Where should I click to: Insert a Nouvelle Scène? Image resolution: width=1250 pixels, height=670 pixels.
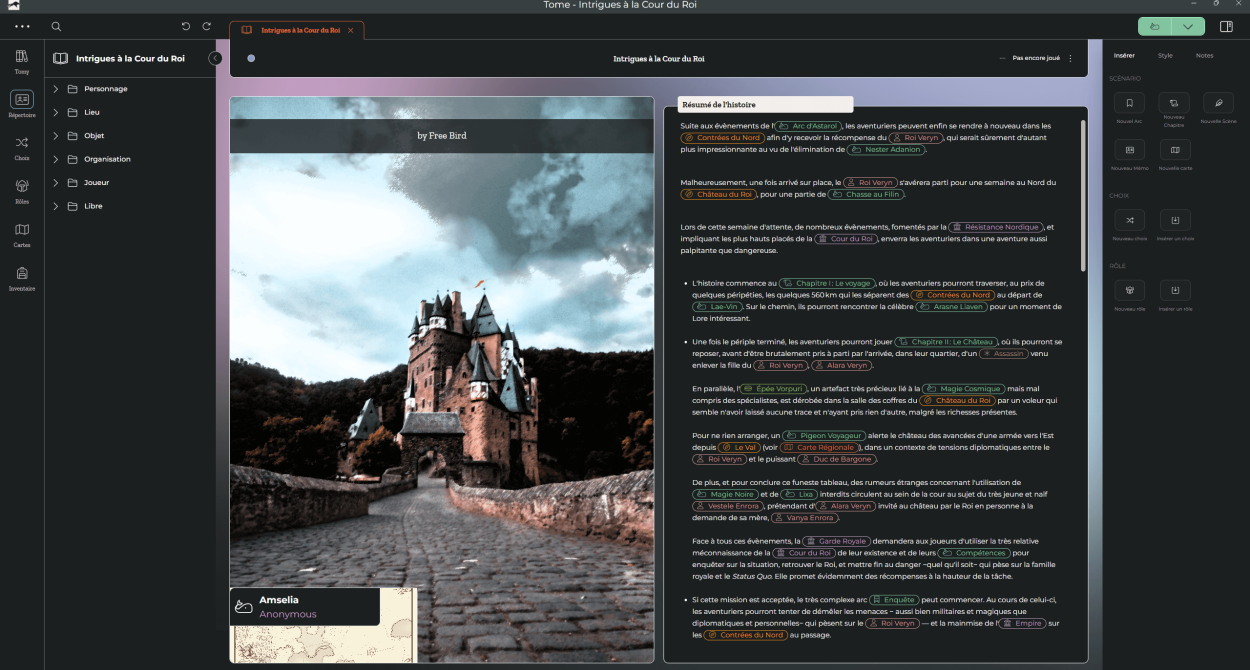(1218, 103)
